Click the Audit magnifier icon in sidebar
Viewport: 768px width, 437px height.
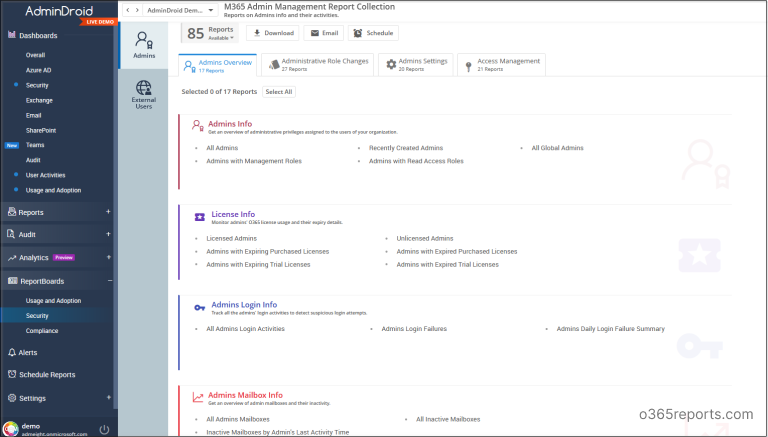pyautogui.click(x=11, y=234)
